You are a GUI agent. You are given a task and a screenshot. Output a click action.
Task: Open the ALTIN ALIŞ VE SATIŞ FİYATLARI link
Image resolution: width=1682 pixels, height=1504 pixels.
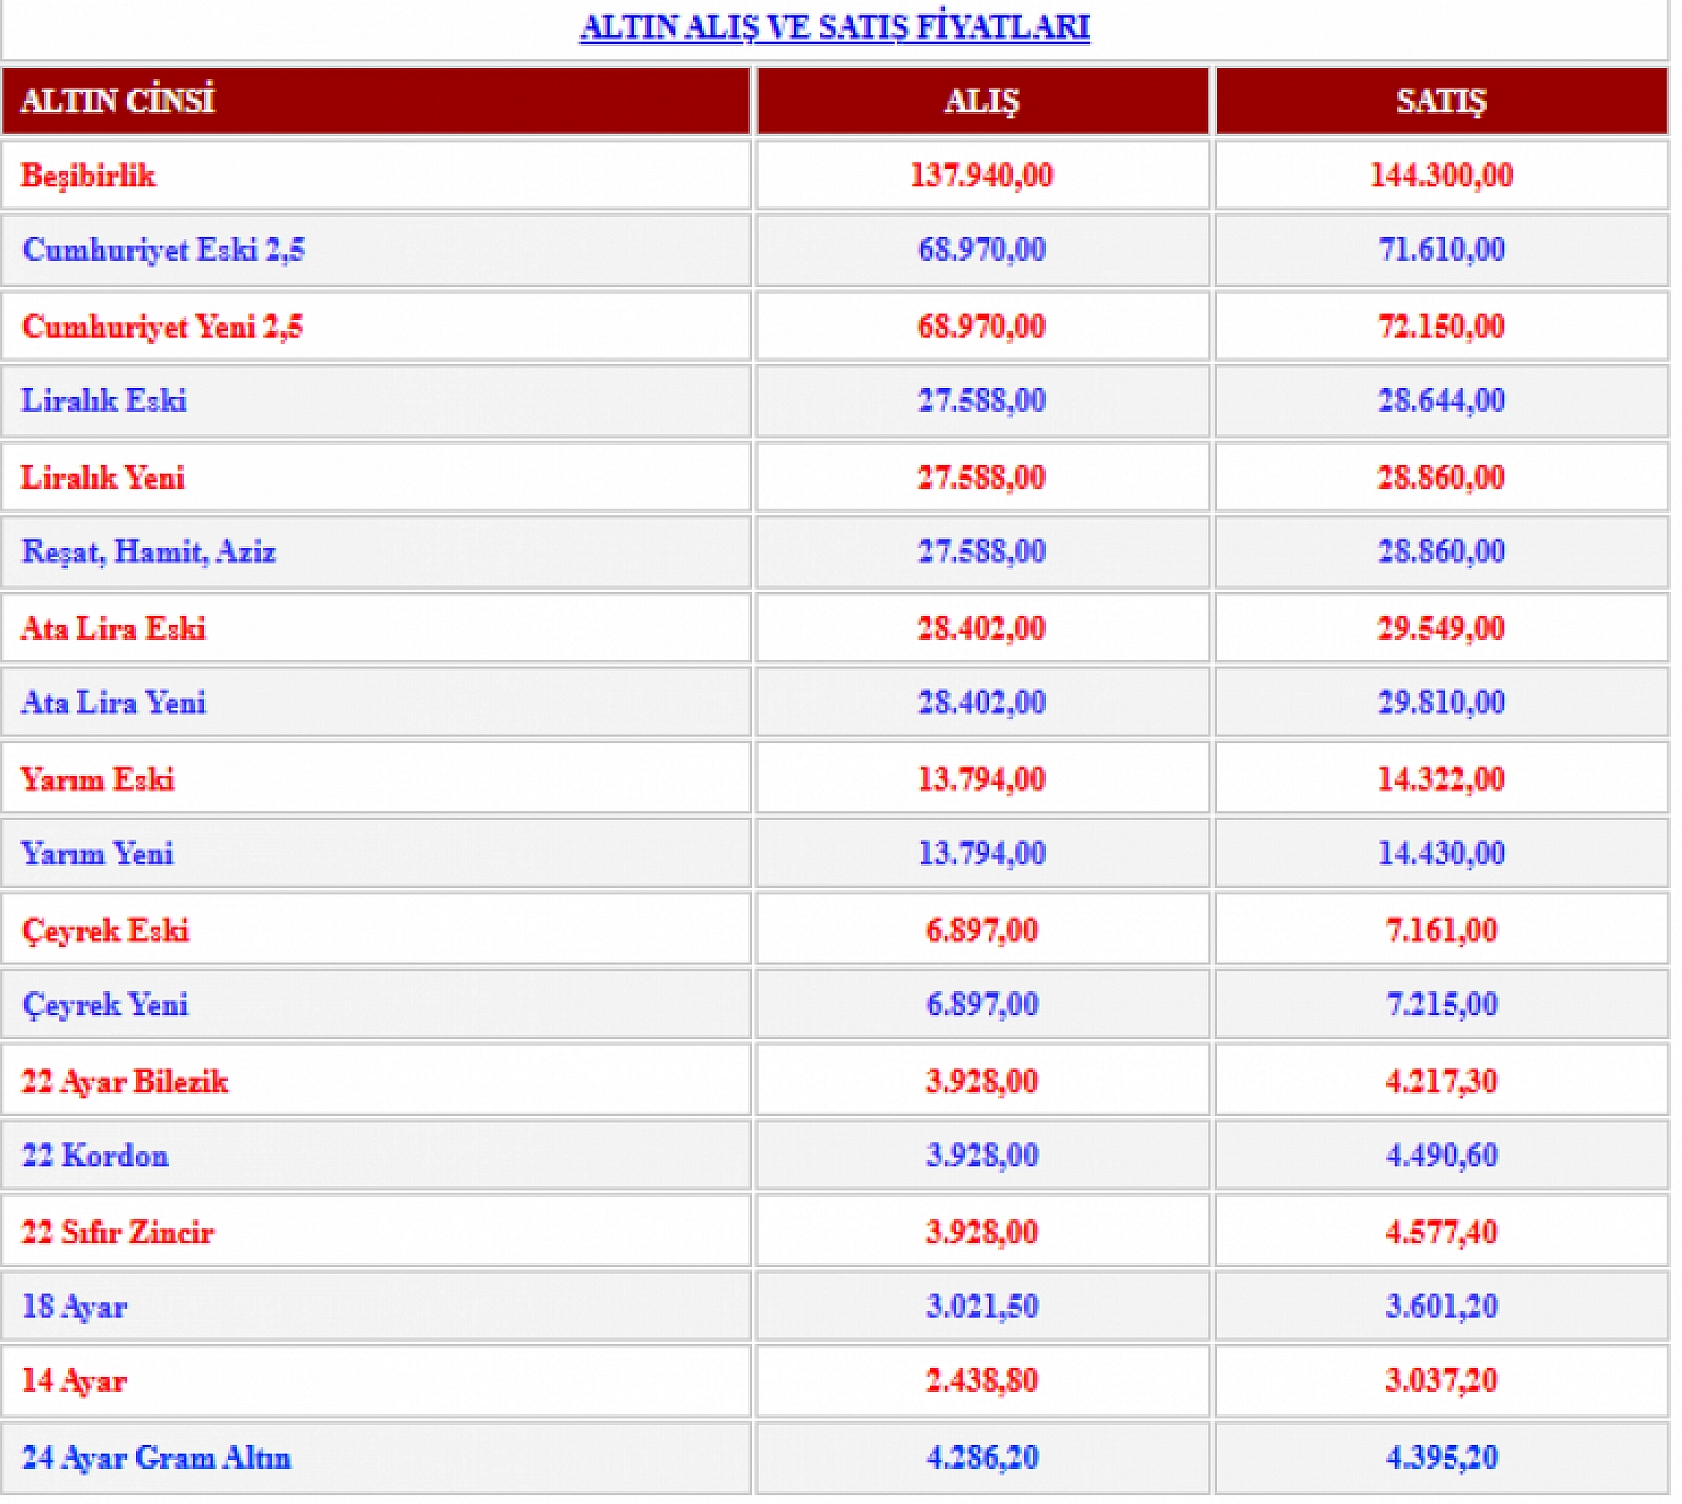click(x=834, y=27)
